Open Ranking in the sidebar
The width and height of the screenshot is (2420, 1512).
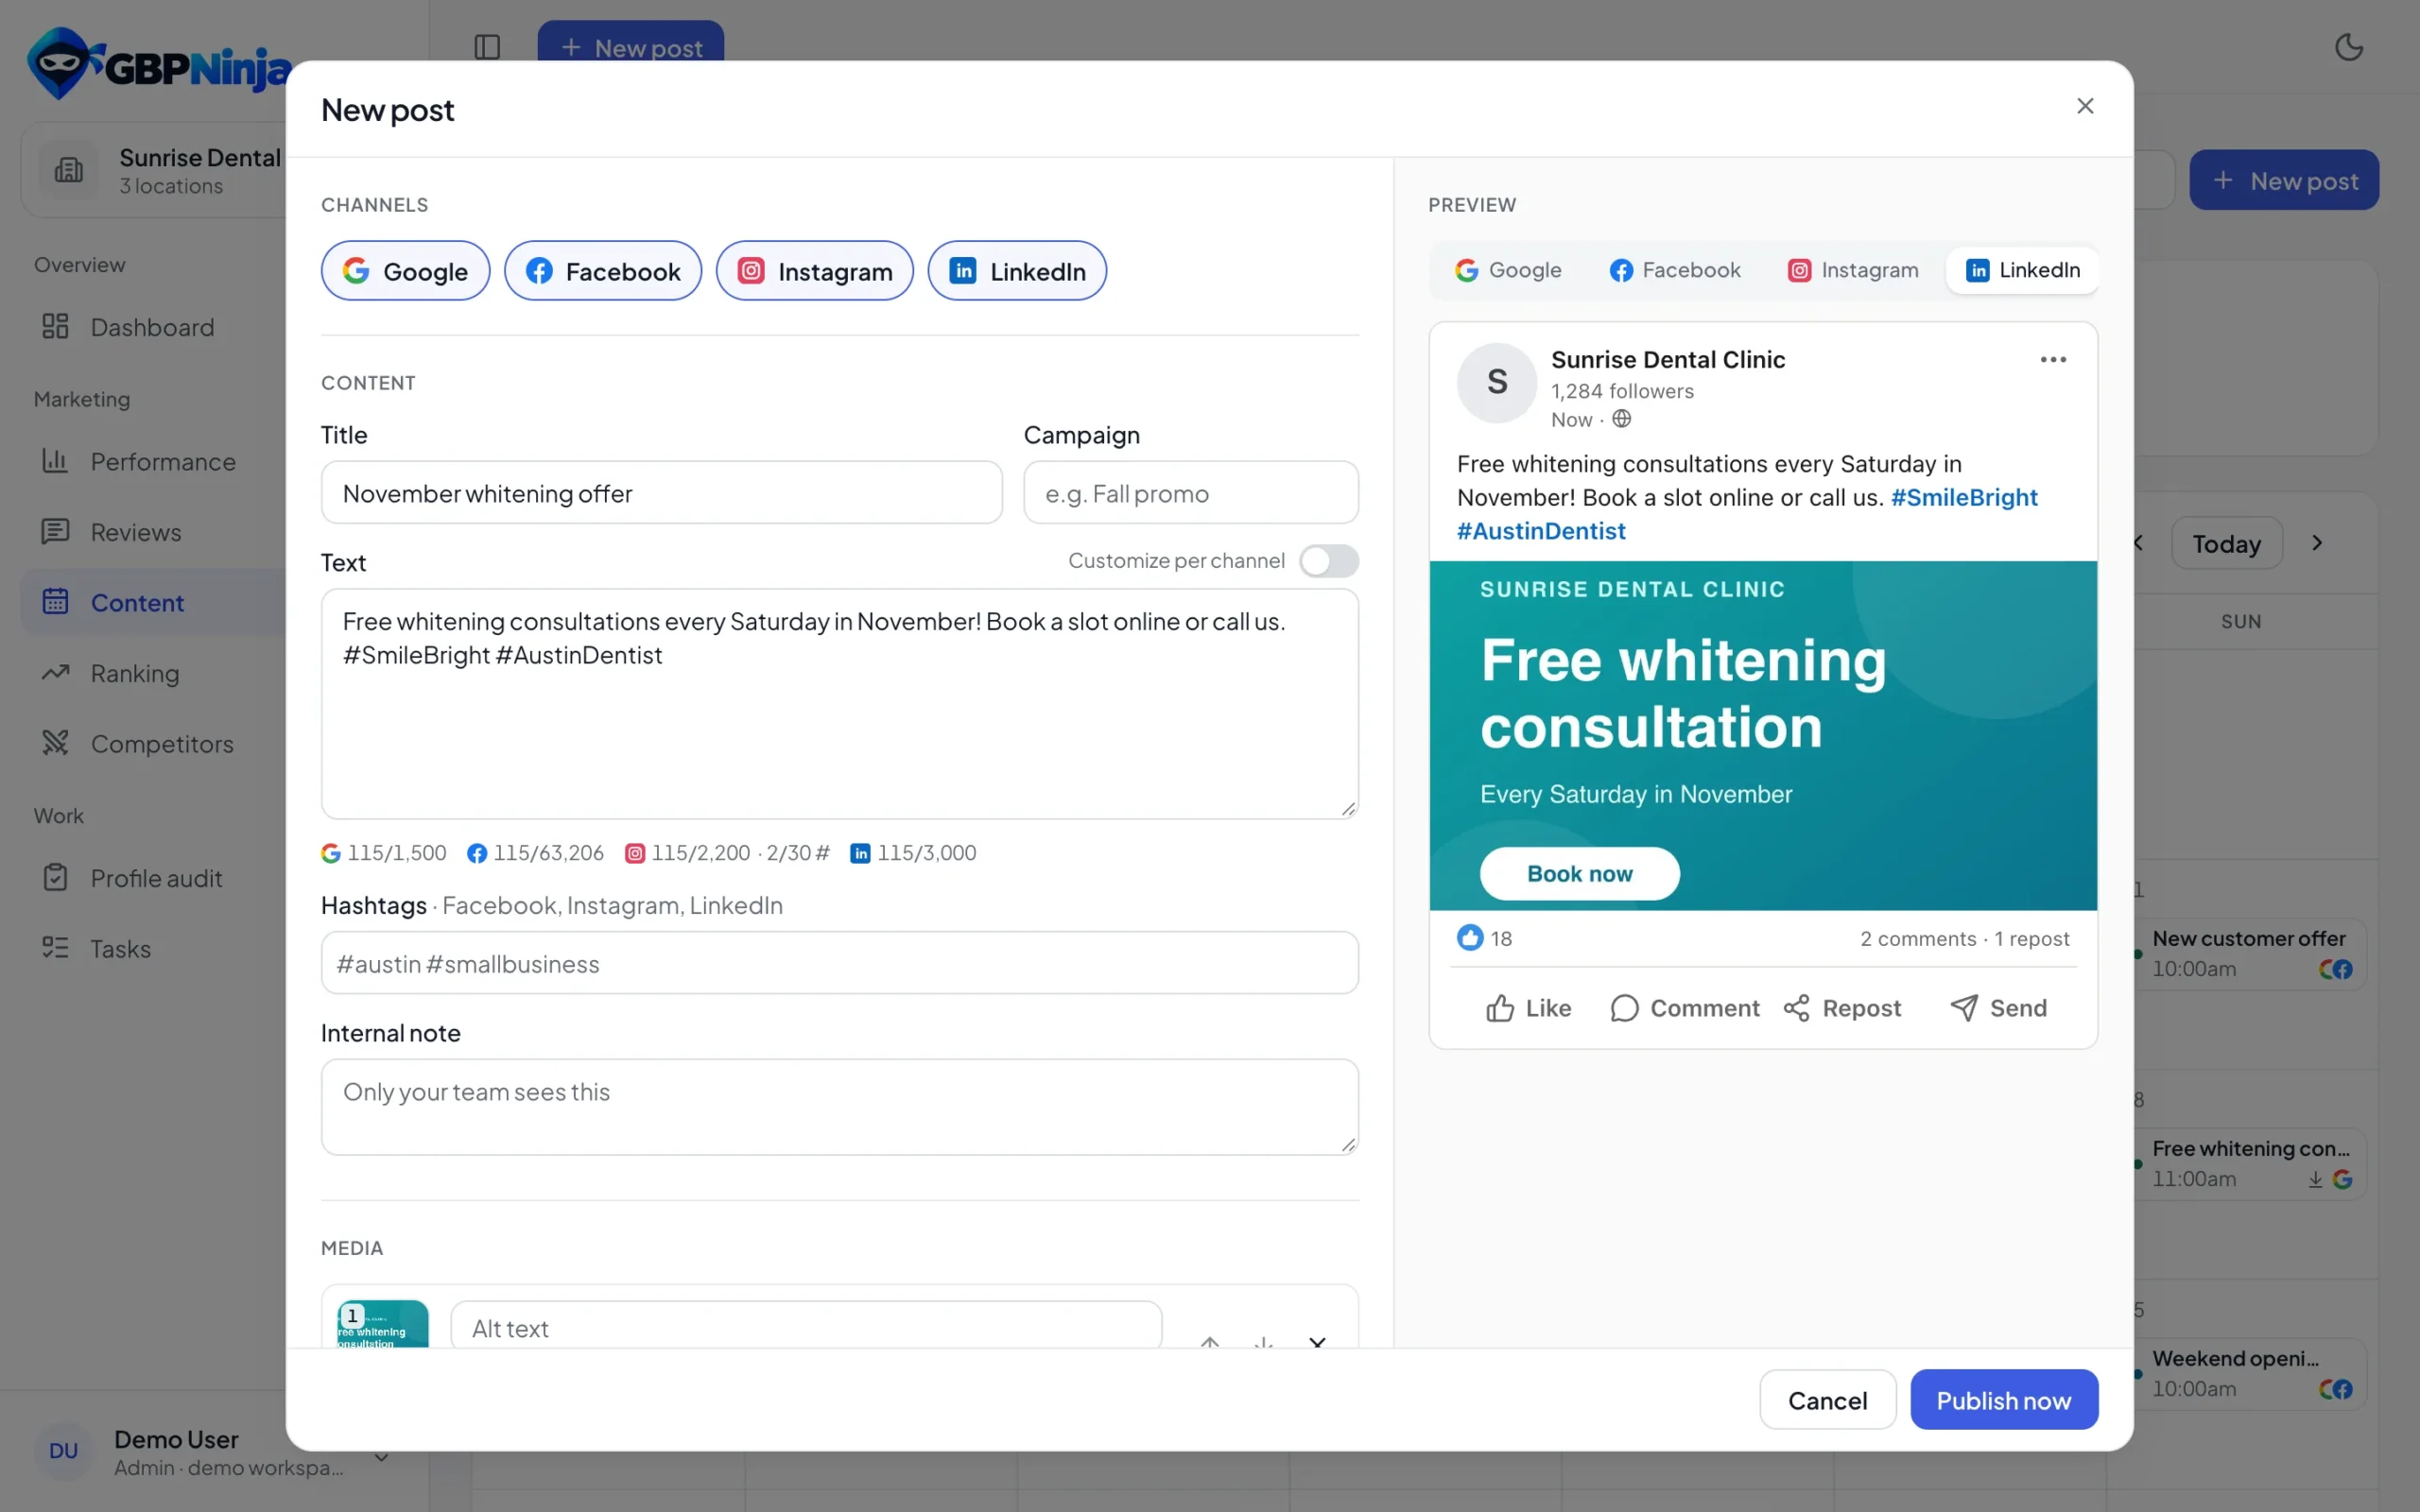click(153, 673)
